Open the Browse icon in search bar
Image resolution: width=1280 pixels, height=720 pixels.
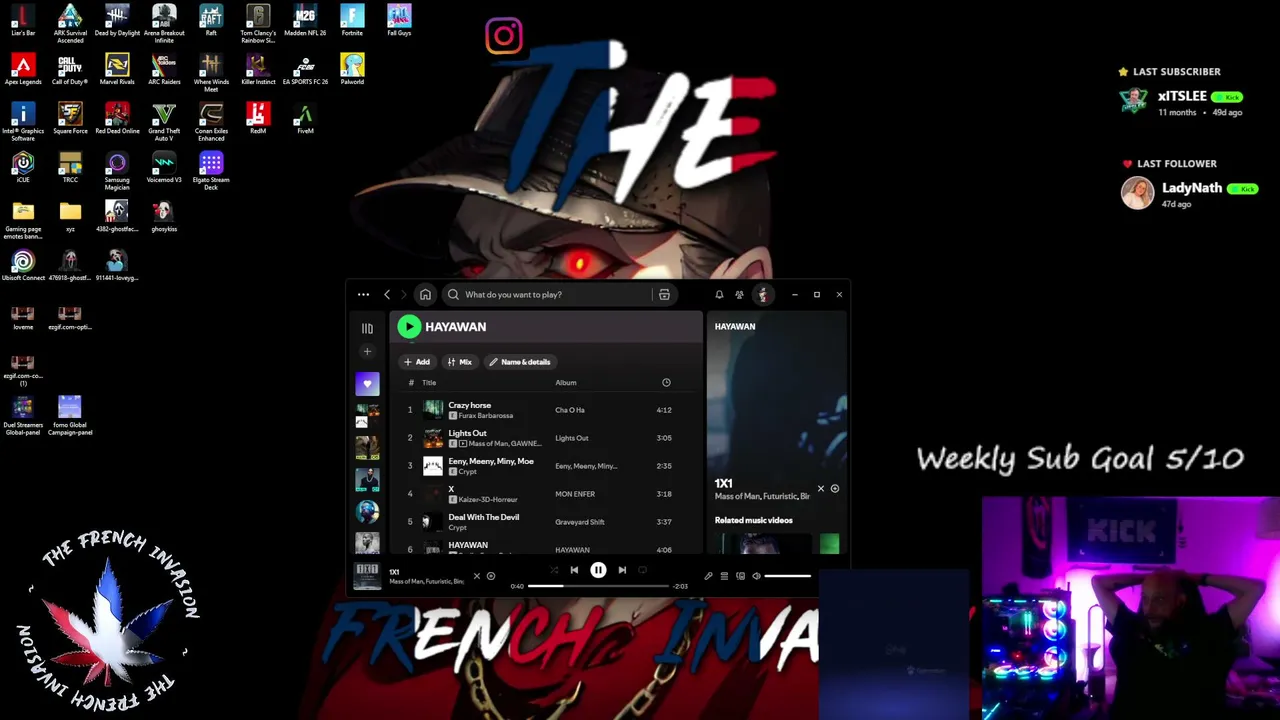[664, 295]
